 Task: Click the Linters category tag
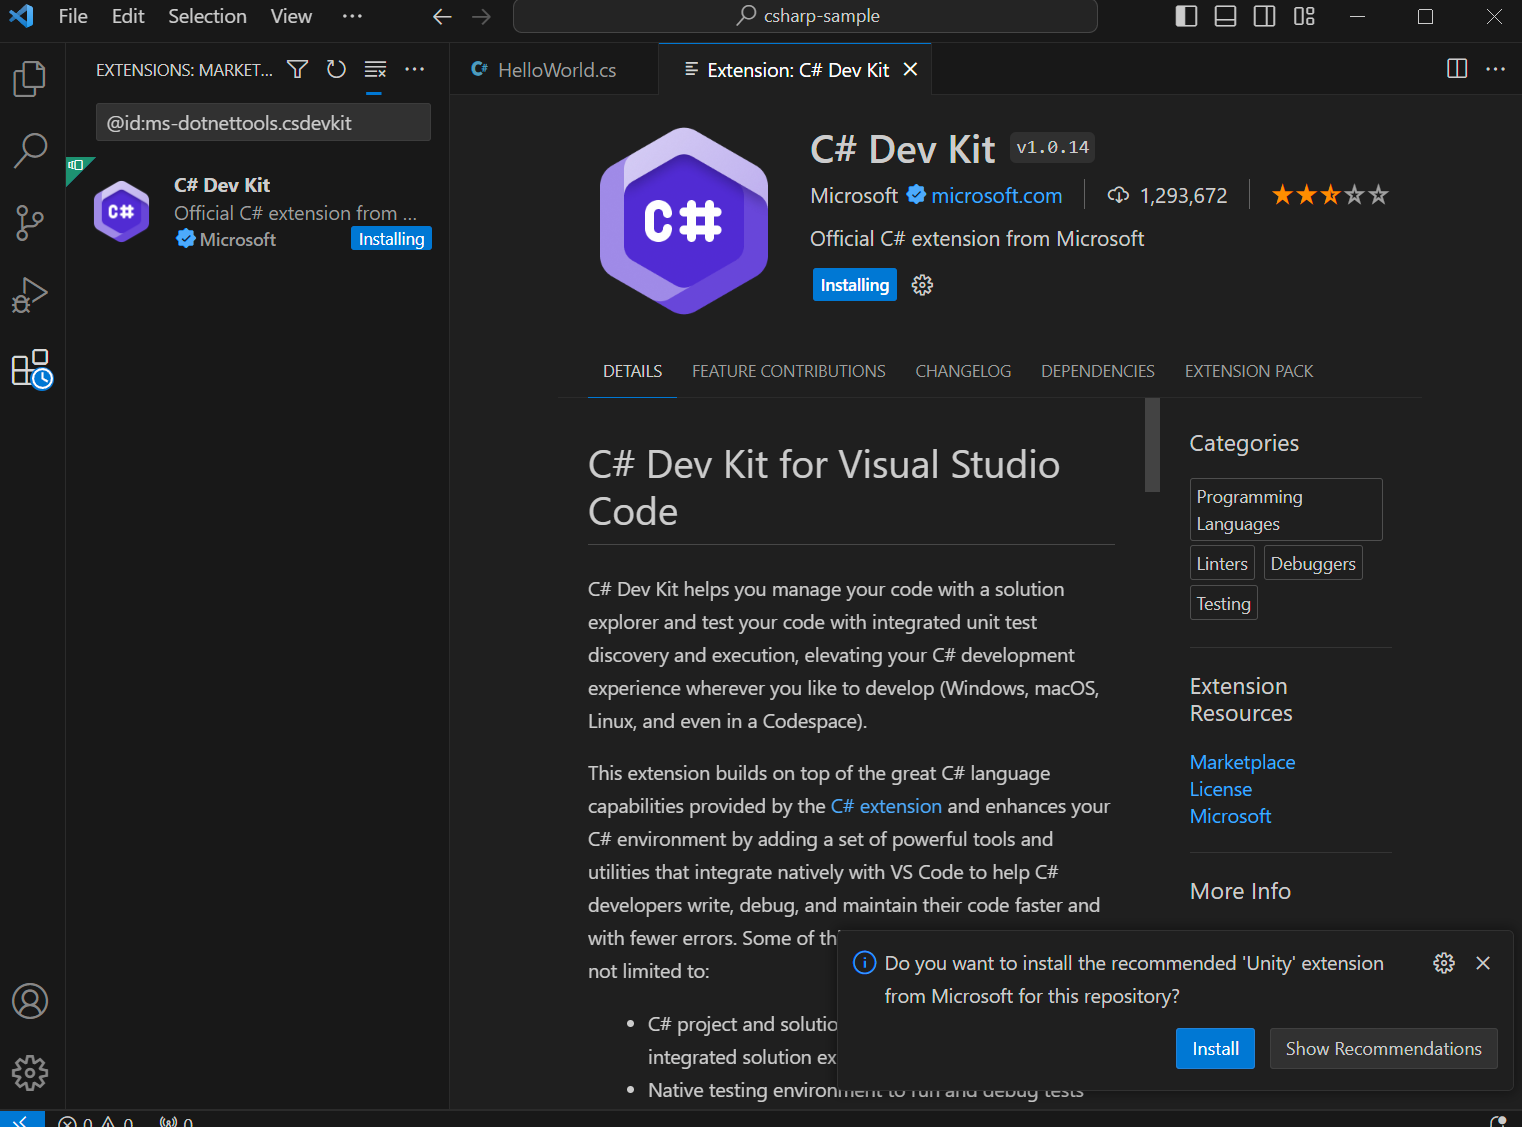coord(1222,564)
